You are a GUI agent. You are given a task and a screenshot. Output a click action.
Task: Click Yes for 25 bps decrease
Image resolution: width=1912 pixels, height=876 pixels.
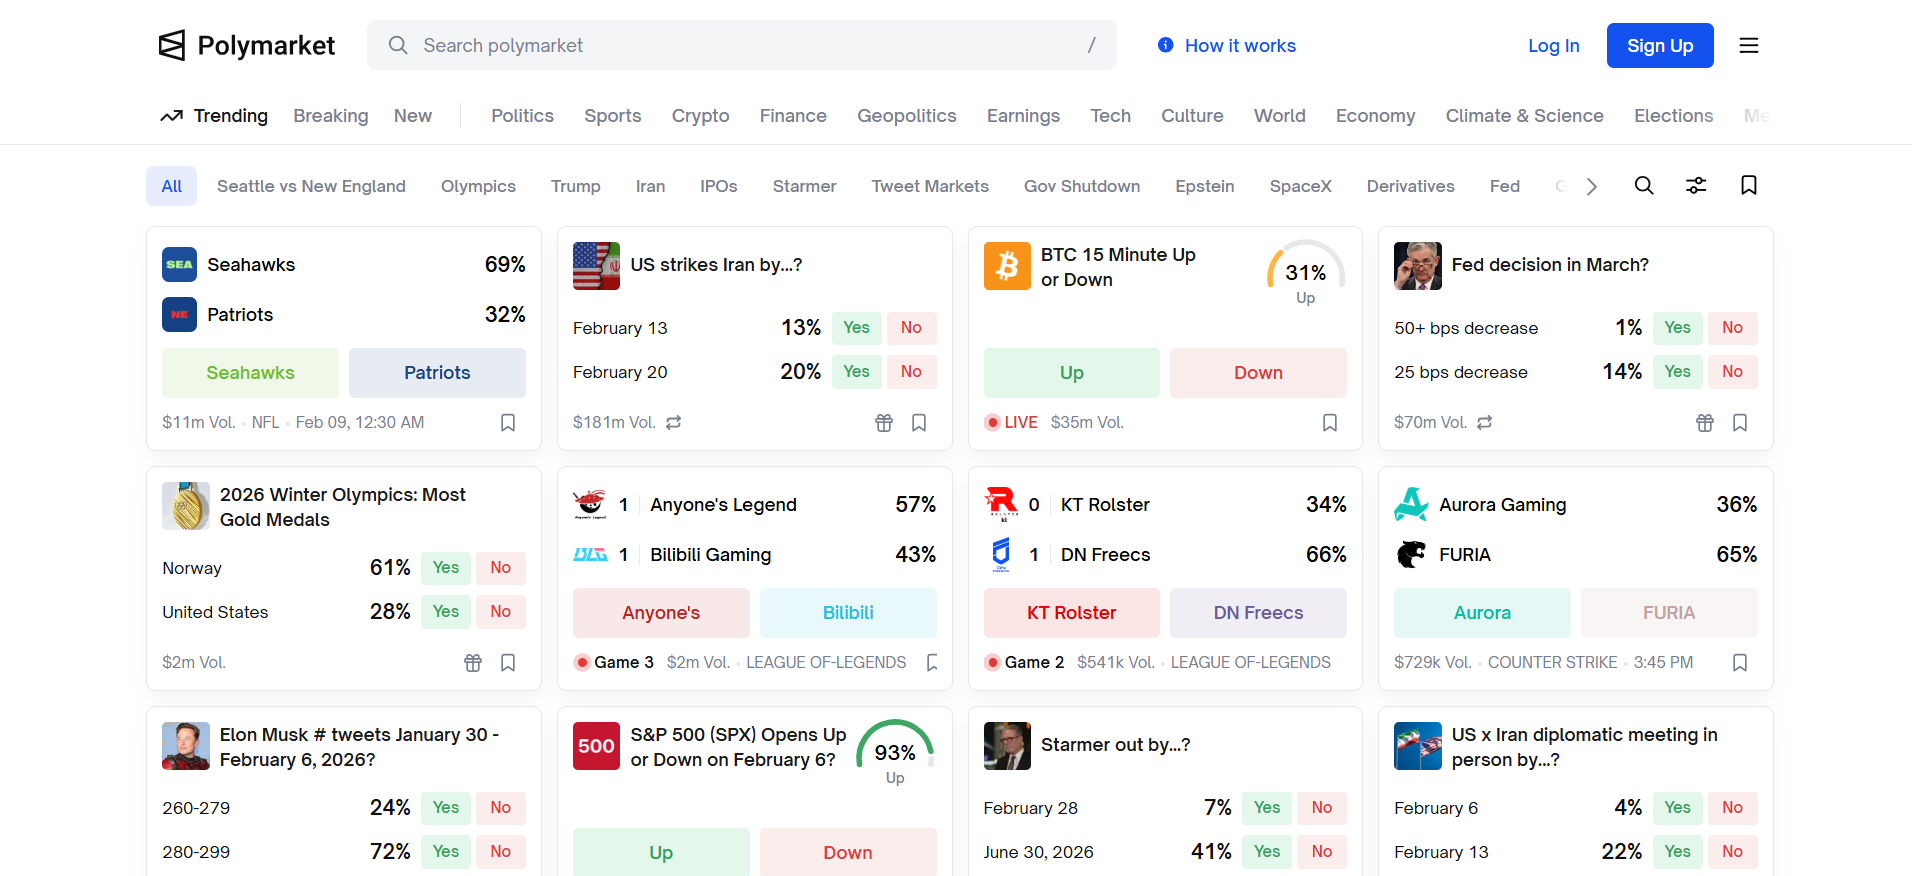[1677, 372]
